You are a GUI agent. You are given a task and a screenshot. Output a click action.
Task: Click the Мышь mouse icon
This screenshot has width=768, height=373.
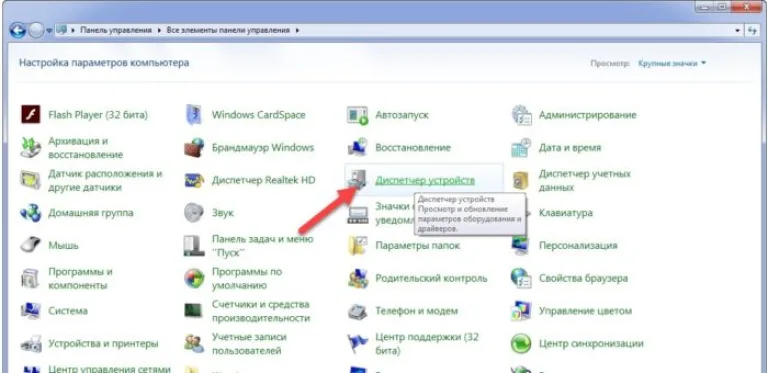click(x=30, y=245)
